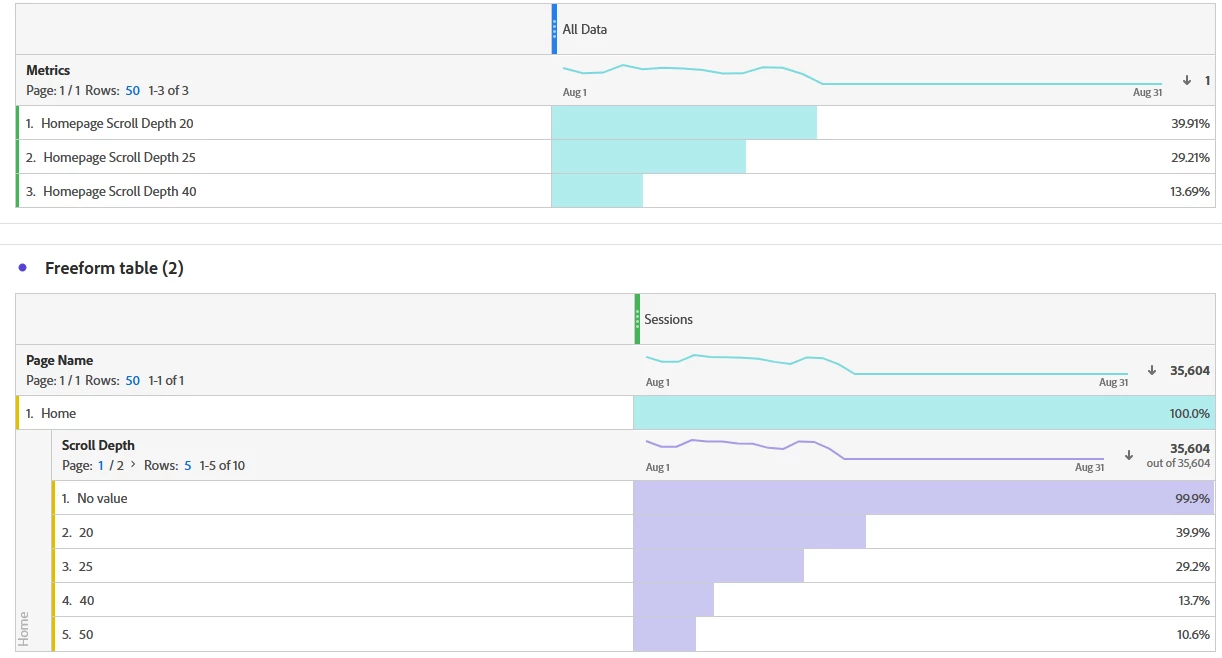
Task: Click the sort arrow beside Sessions total 35,604
Action: 1153,370
